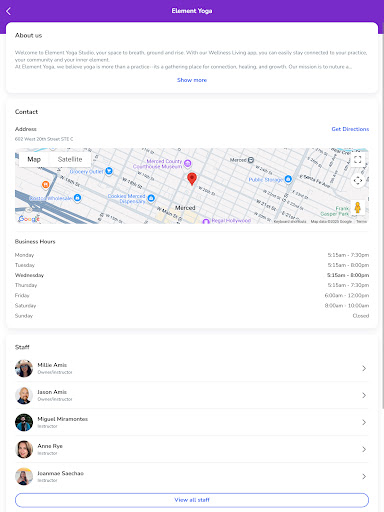Click the Regal Hollywood map marker
The height and width of the screenshot is (512, 384).
206,221
